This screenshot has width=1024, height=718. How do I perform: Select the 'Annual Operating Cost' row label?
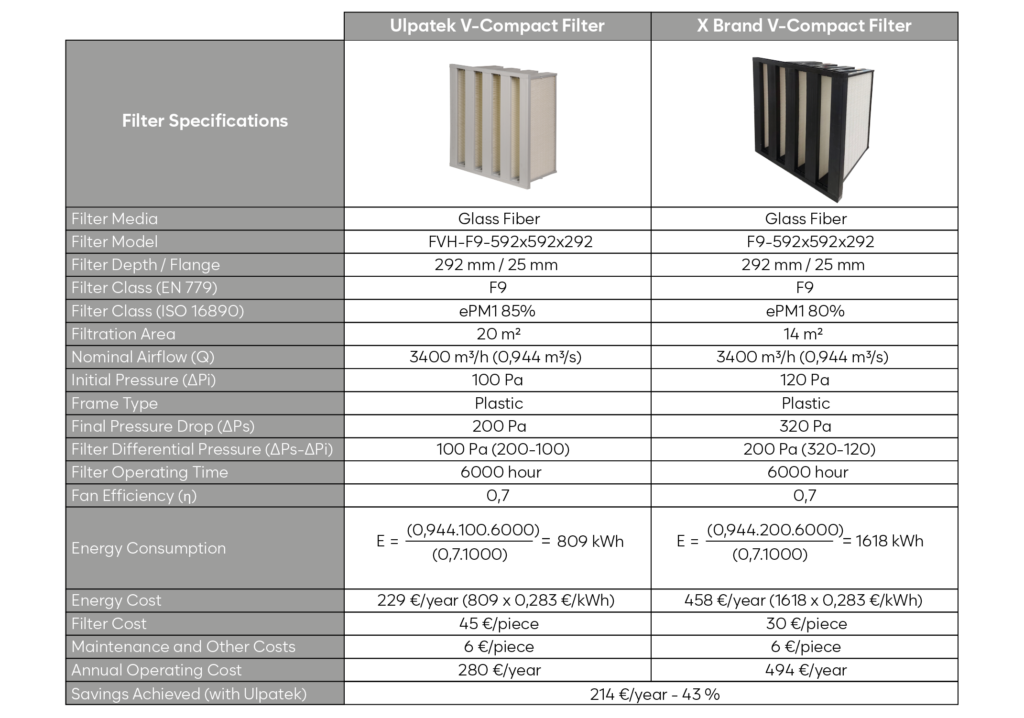tap(156, 670)
